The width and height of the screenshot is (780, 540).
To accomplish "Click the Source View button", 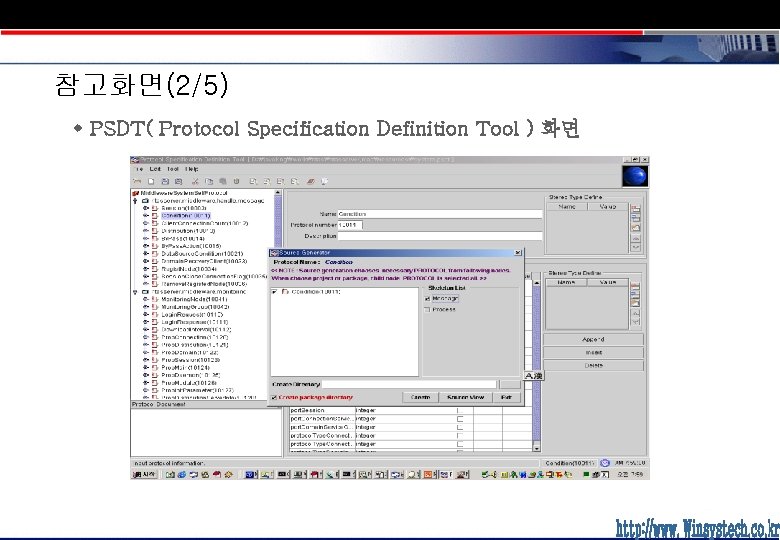I will click(465, 398).
